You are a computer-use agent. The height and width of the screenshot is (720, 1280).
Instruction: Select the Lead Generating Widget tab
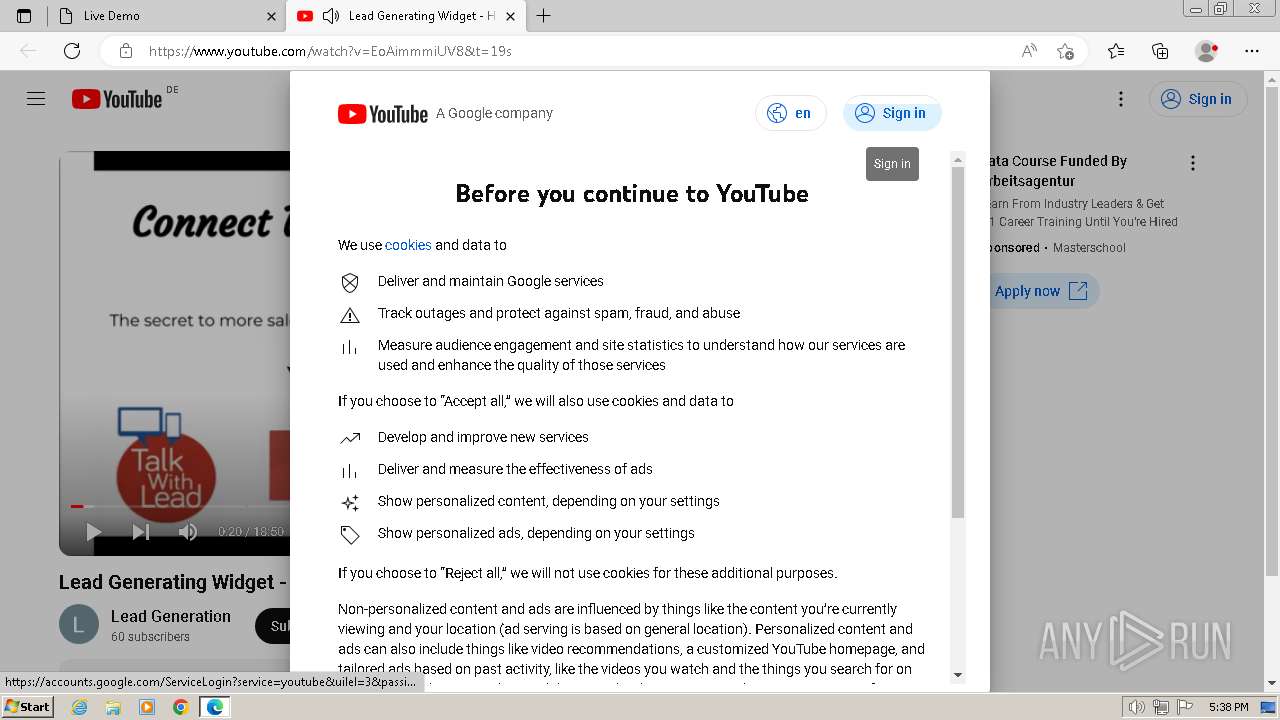pos(406,16)
